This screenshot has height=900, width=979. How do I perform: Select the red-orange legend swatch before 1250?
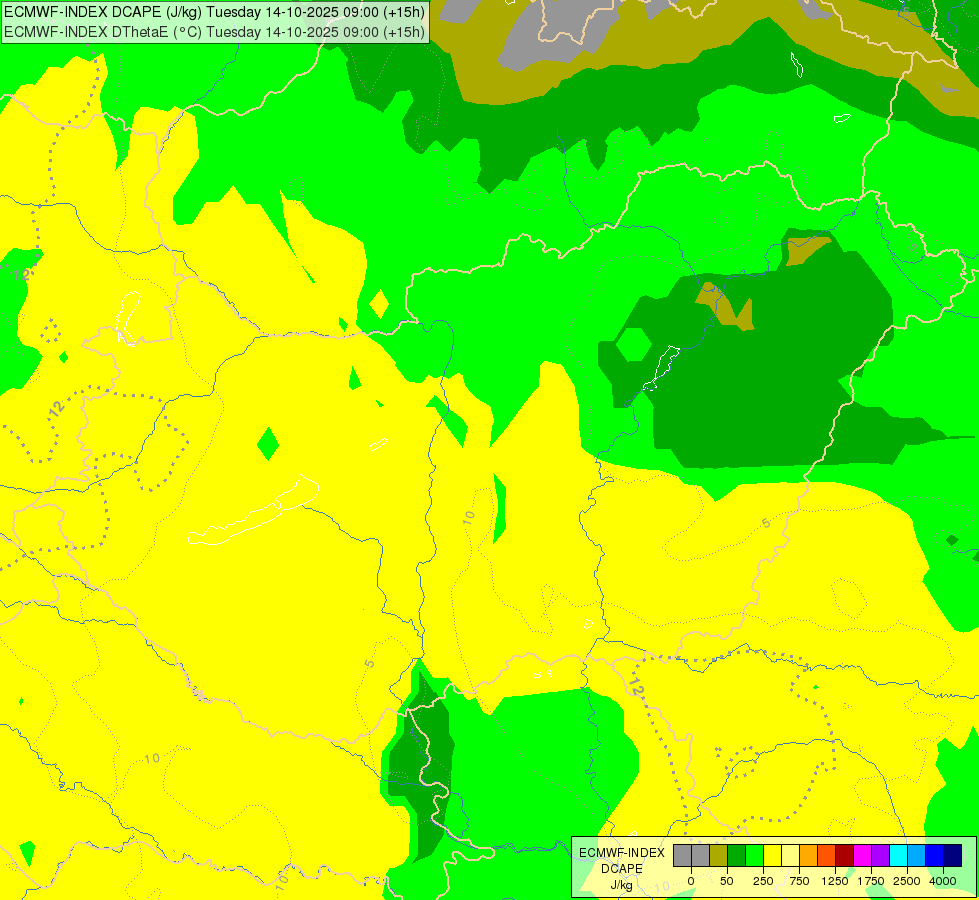tap(827, 855)
